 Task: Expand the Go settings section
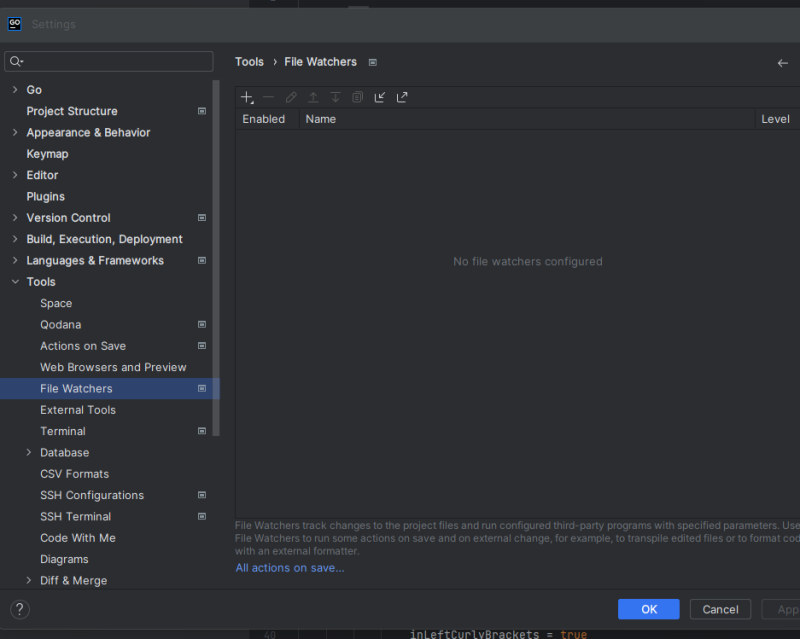[x=15, y=90]
